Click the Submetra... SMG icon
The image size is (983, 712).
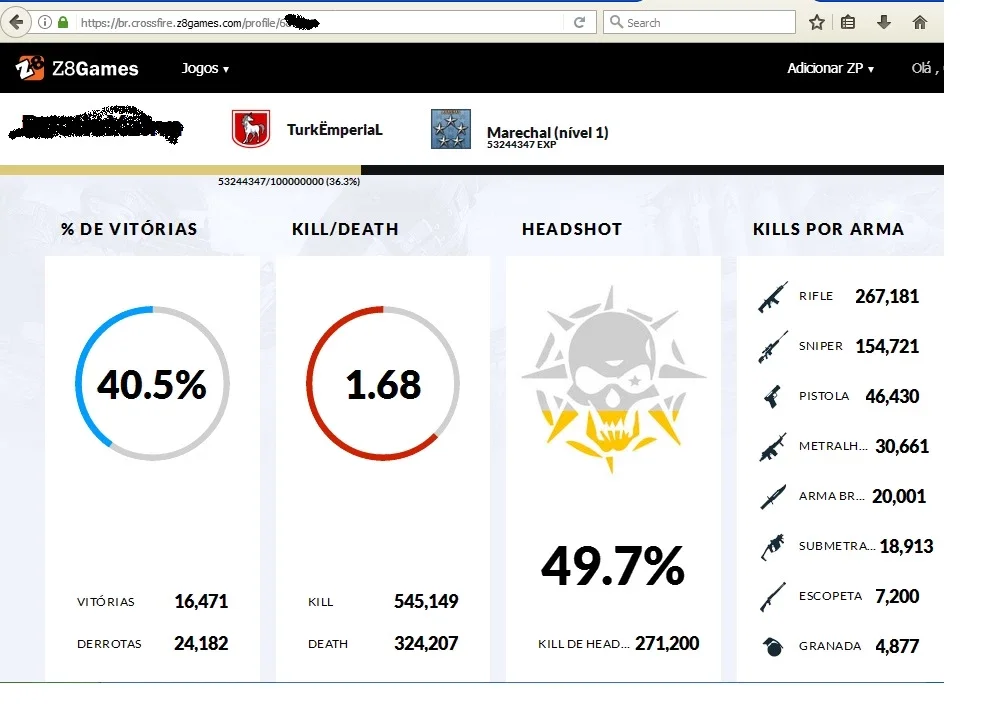(x=772, y=547)
